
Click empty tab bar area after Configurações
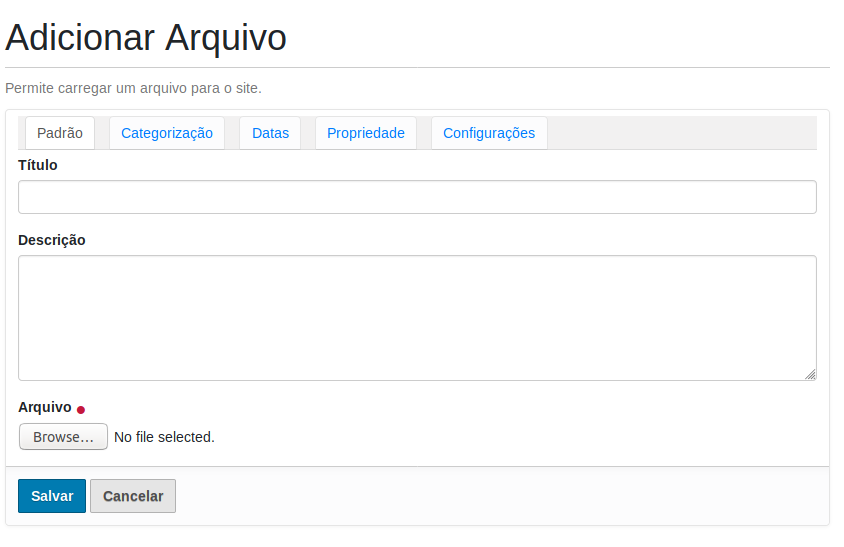pos(680,133)
